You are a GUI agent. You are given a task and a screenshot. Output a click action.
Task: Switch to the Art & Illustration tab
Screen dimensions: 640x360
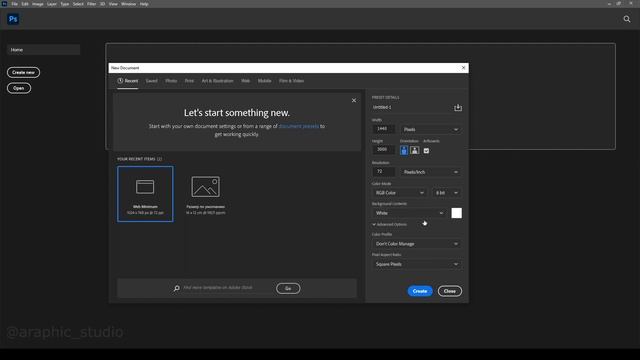[x=218, y=81]
